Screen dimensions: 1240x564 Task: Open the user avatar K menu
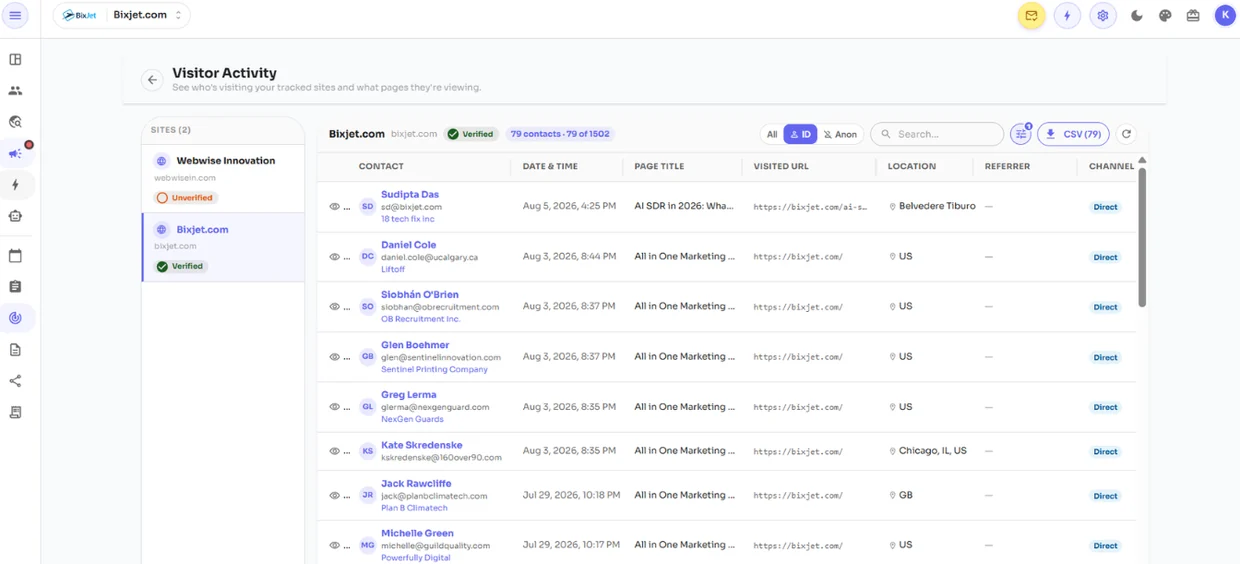[1225, 15]
